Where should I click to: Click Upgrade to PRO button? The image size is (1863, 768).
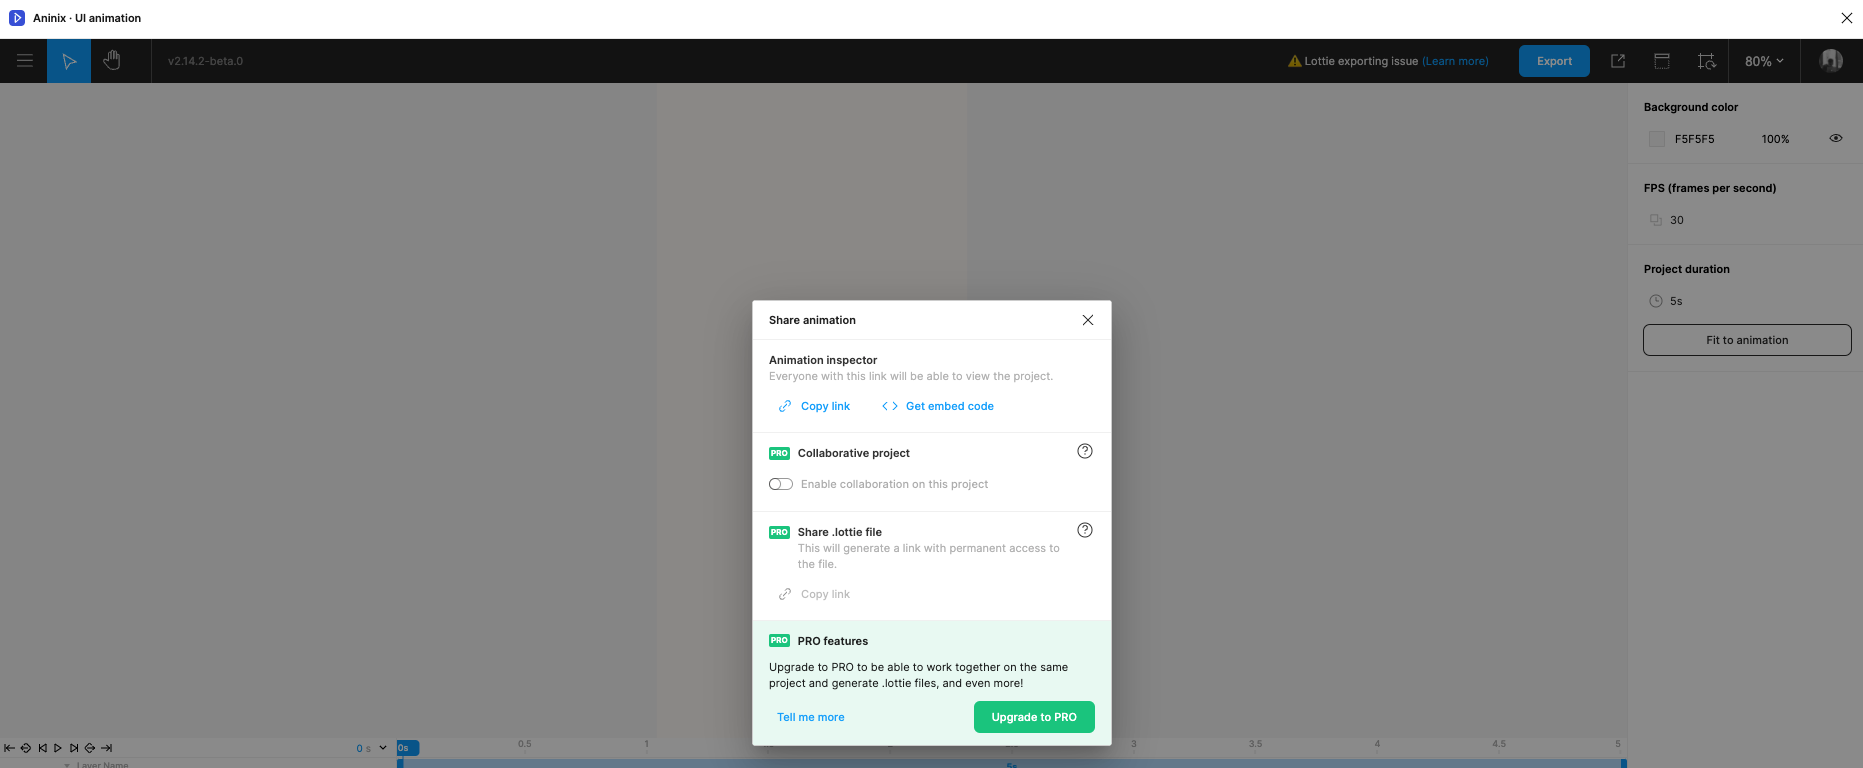pyautogui.click(x=1034, y=717)
